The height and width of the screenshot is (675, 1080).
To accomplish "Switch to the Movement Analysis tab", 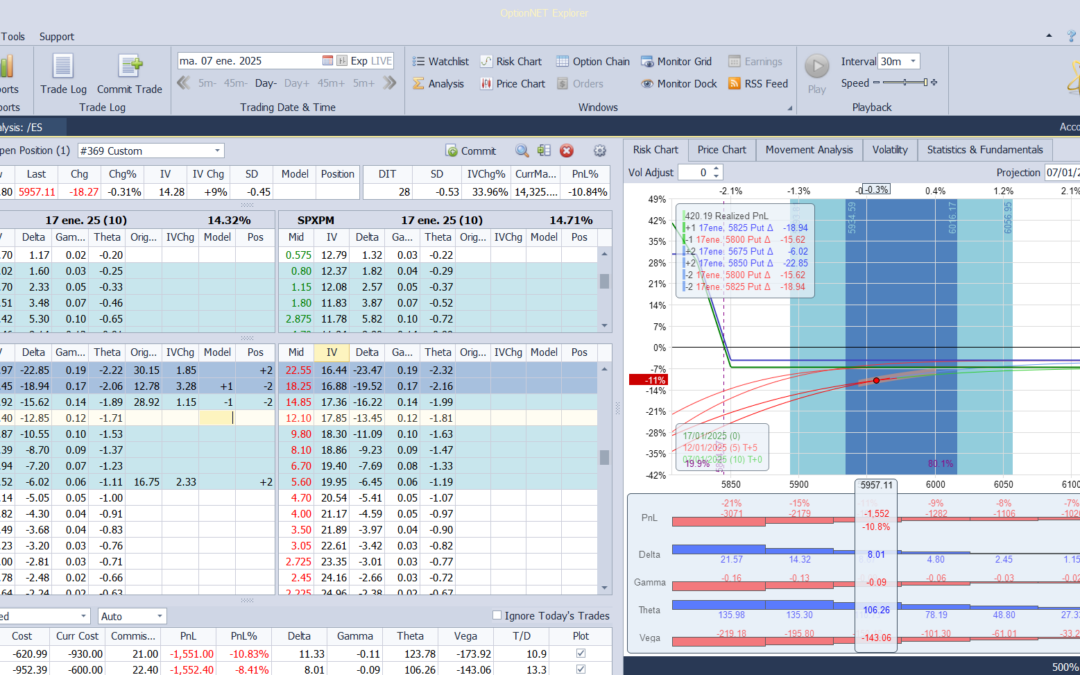I will 809,149.
